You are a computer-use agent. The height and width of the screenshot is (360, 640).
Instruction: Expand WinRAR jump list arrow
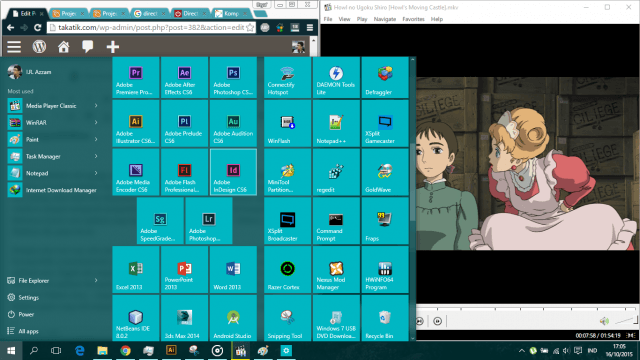click(96, 122)
